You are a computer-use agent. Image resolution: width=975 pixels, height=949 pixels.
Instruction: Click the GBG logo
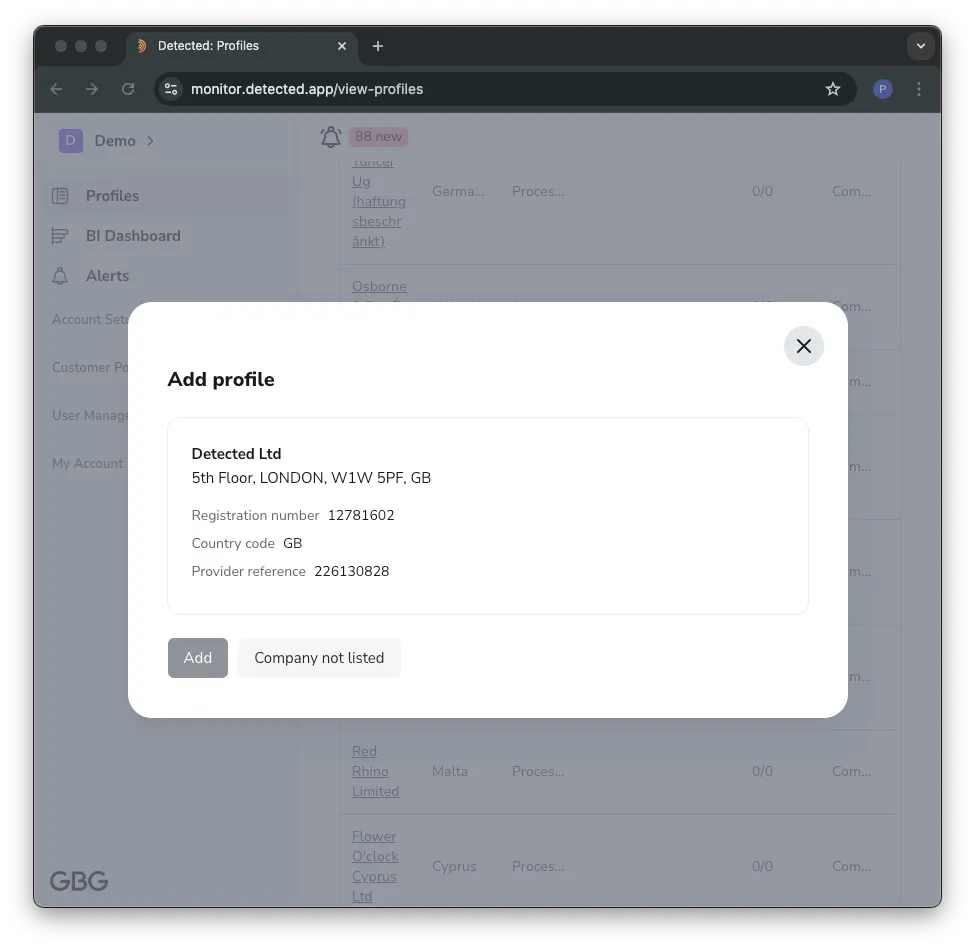tap(79, 881)
